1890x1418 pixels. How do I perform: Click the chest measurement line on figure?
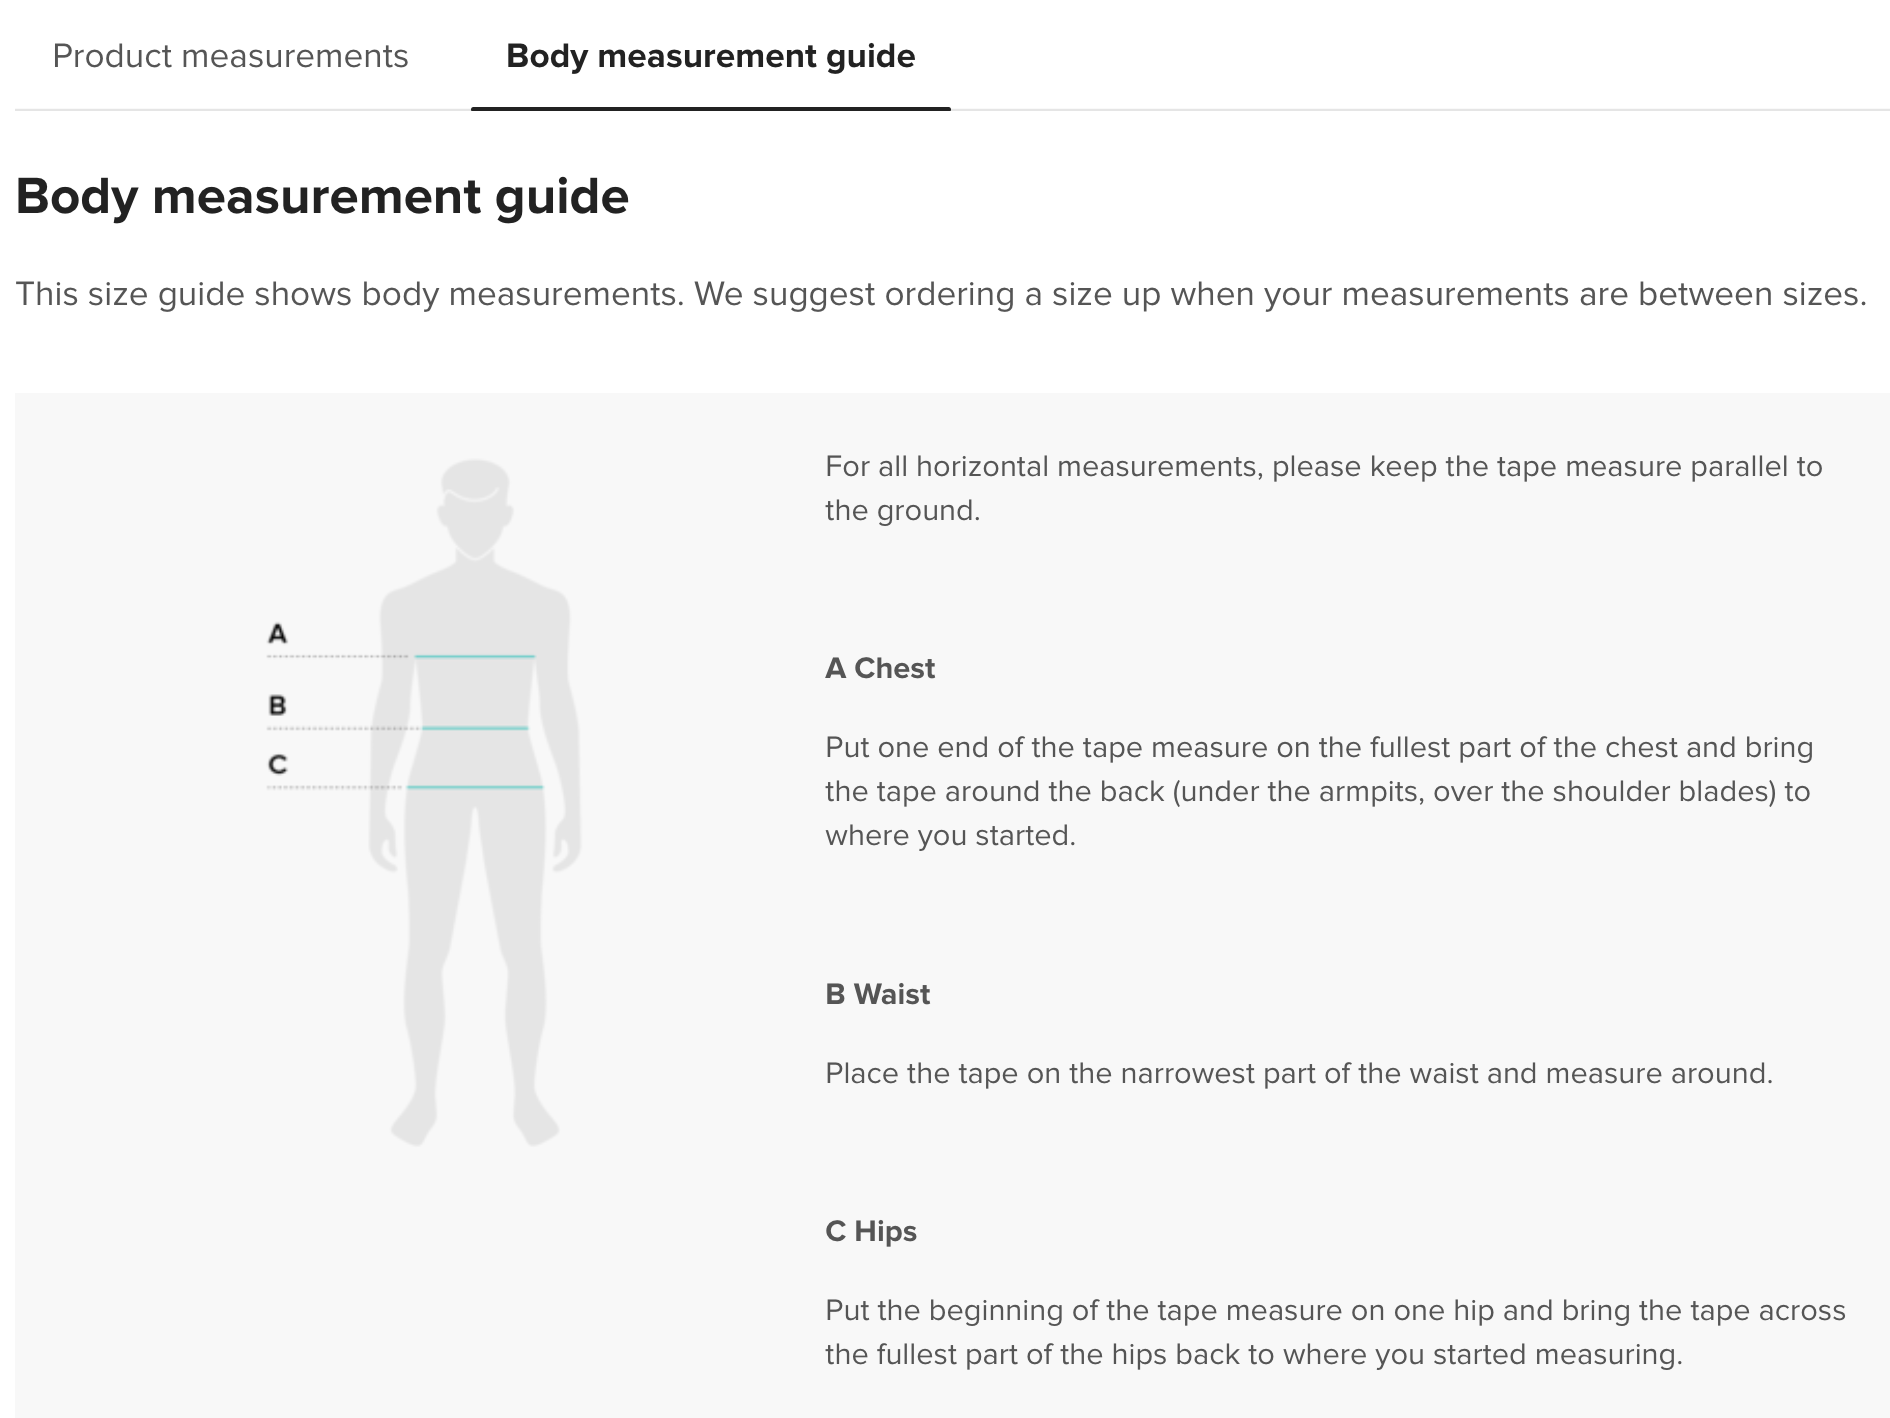(x=475, y=656)
